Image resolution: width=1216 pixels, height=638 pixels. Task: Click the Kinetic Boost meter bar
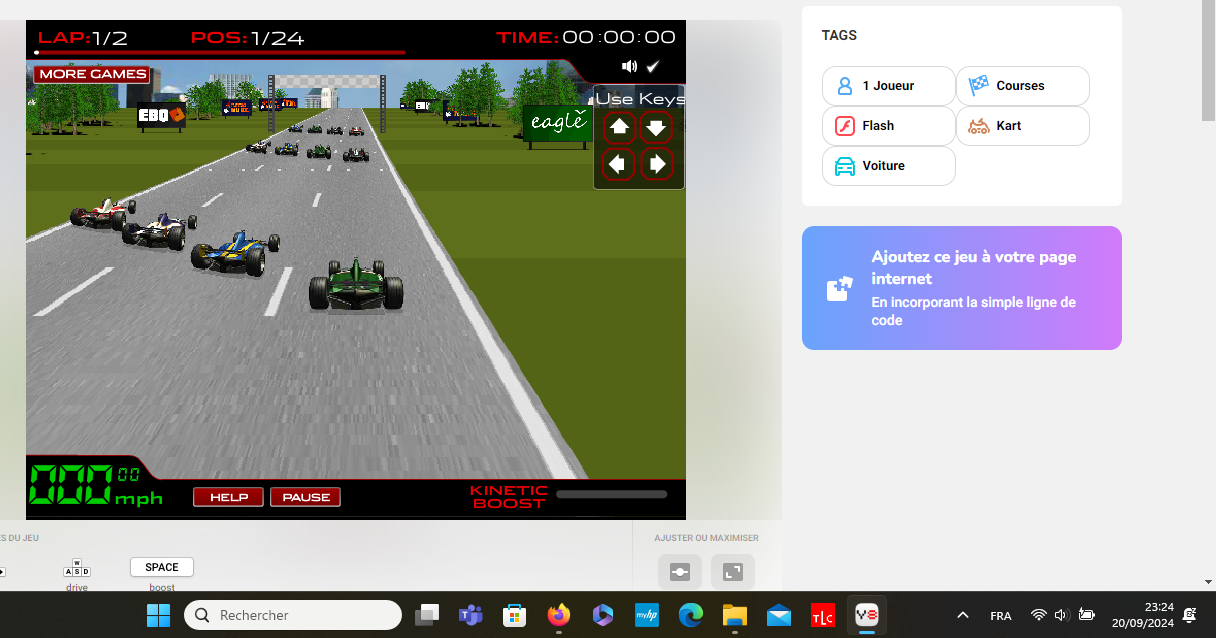tap(611, 494)
